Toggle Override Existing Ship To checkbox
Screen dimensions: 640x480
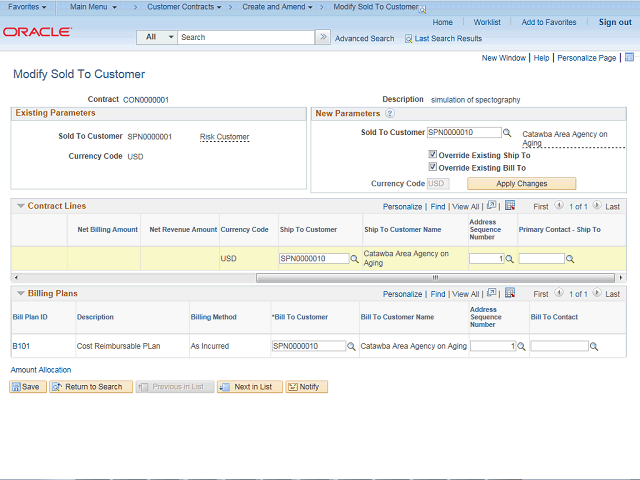[433, 154]
